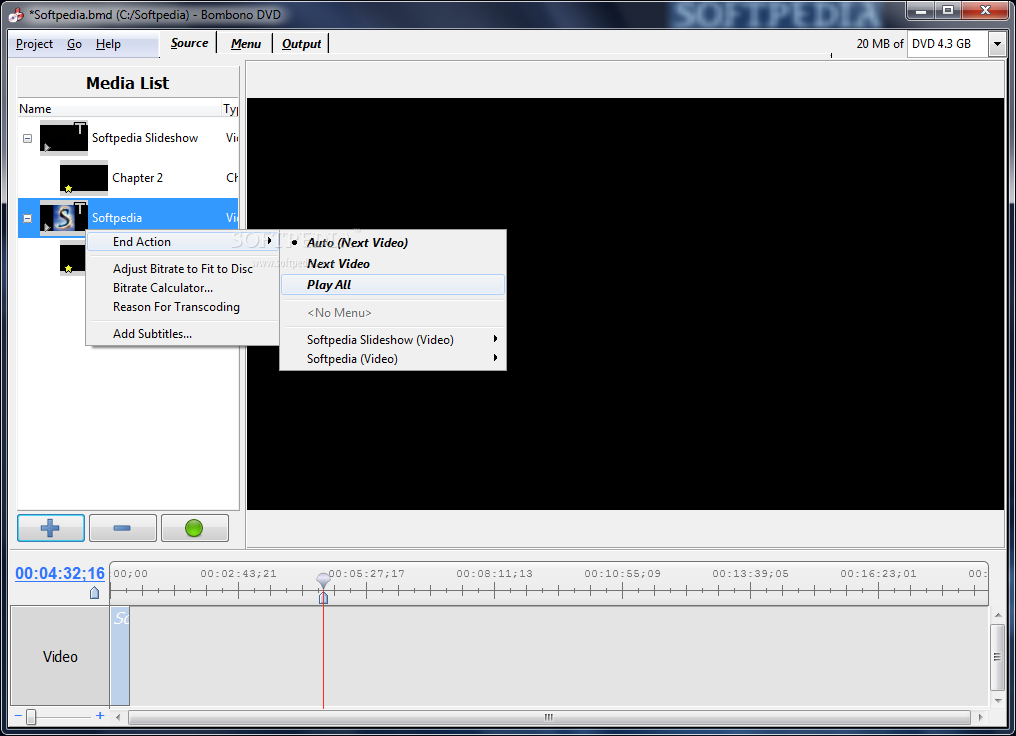Open the DVD 4.3 GB size dropdown
Screen dimensions: 1016x736
[x=997, y=44]
